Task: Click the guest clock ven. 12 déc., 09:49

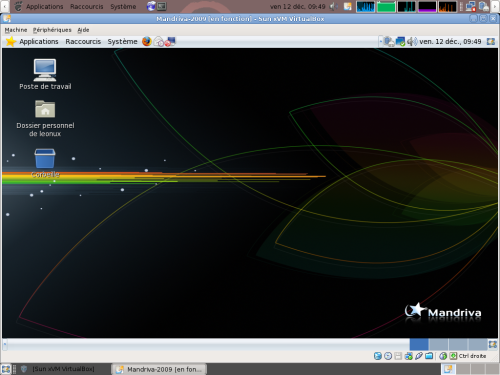Action: (x=450, y=41)
